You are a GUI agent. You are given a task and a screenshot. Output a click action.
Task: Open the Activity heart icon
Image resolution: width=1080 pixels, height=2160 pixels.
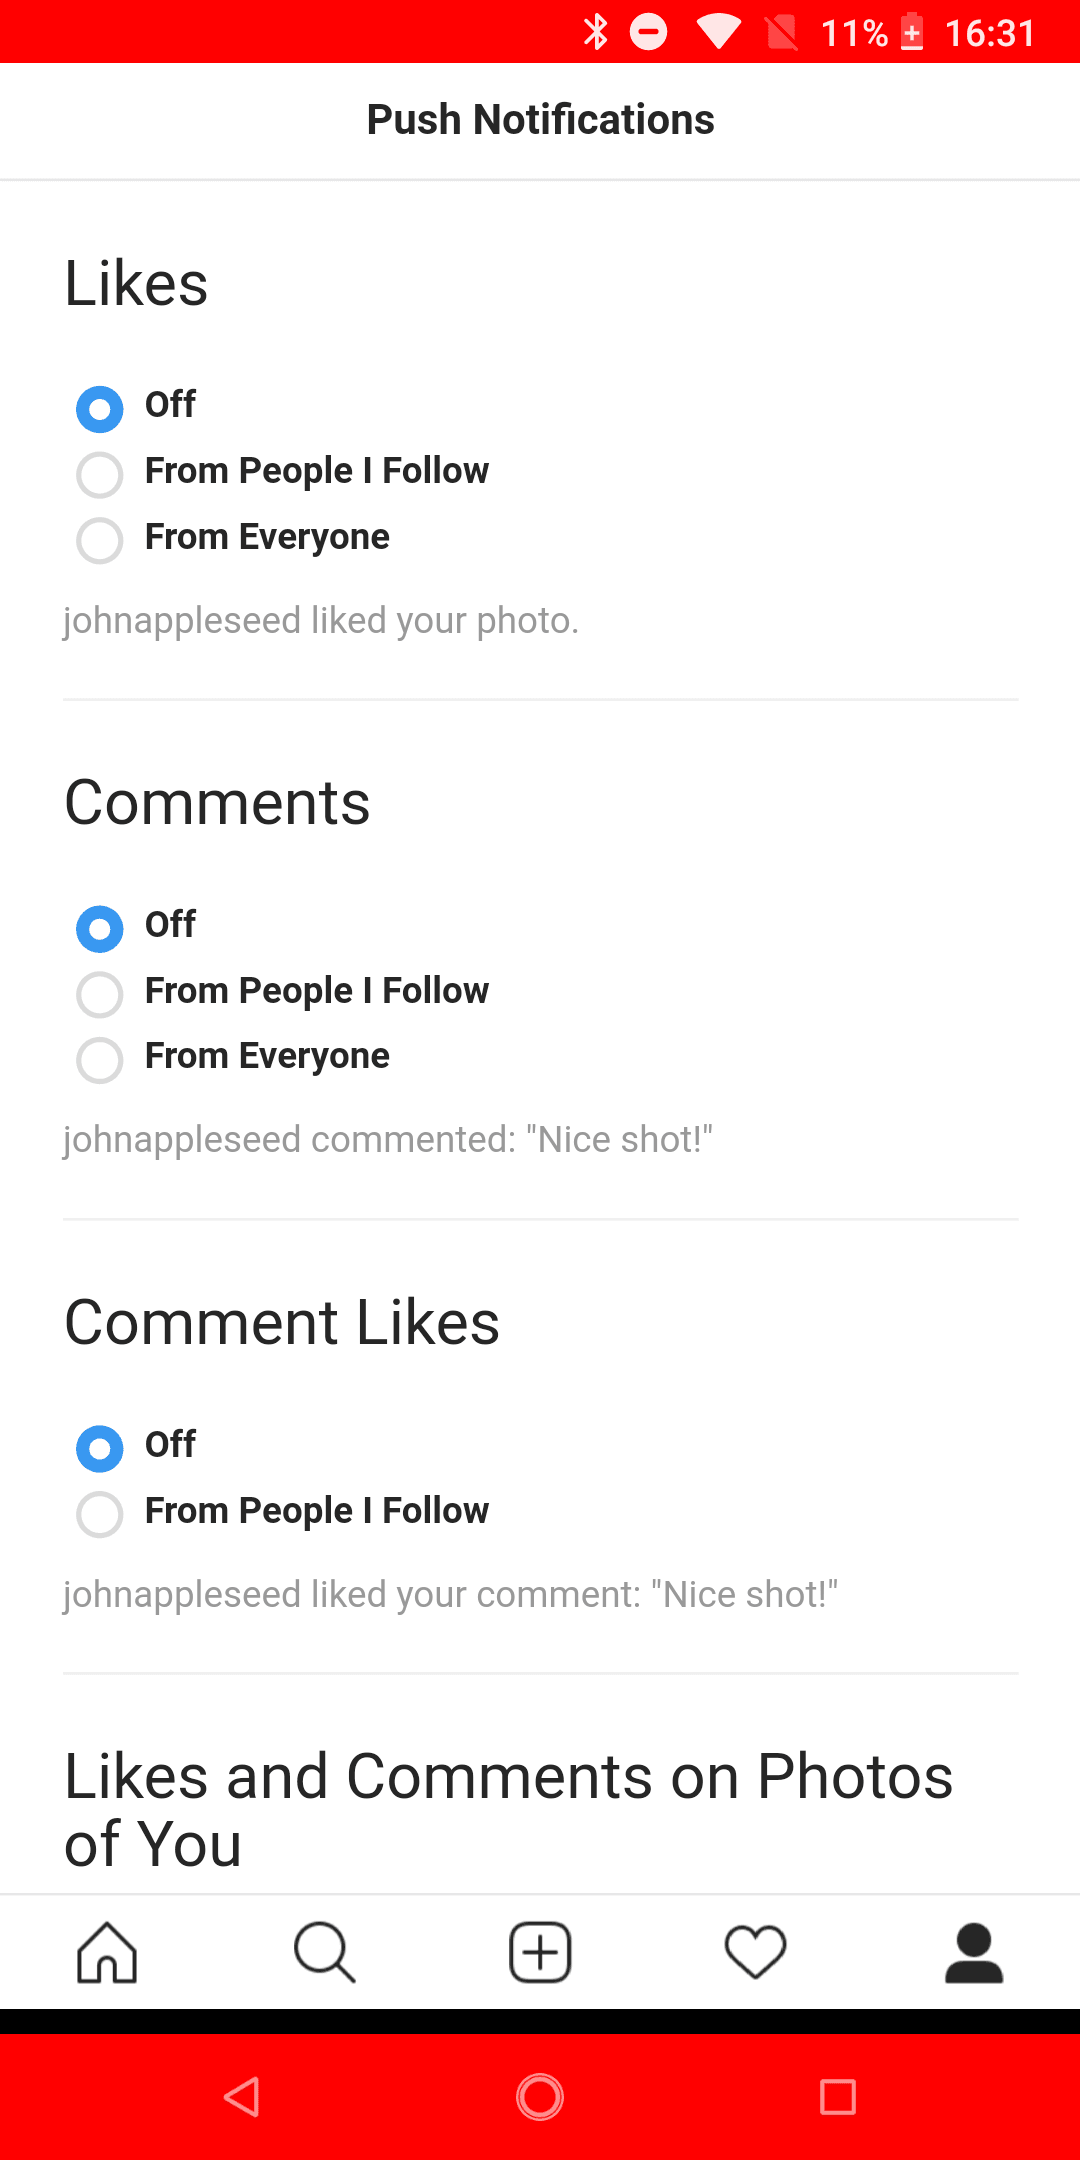(x=756, y=1952)
